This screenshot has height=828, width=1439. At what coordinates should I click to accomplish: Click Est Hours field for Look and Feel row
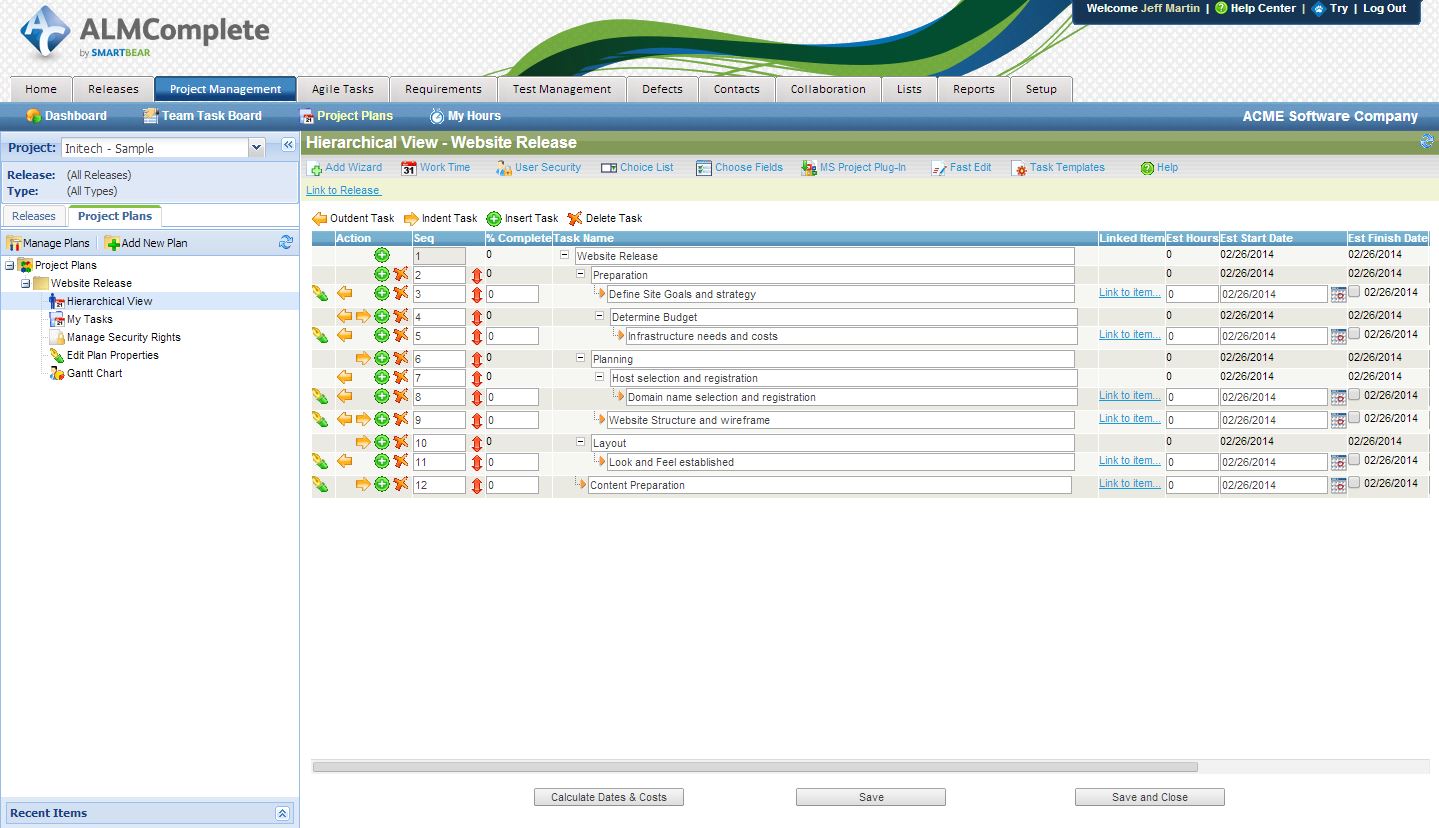click(x=1192, y=462)
